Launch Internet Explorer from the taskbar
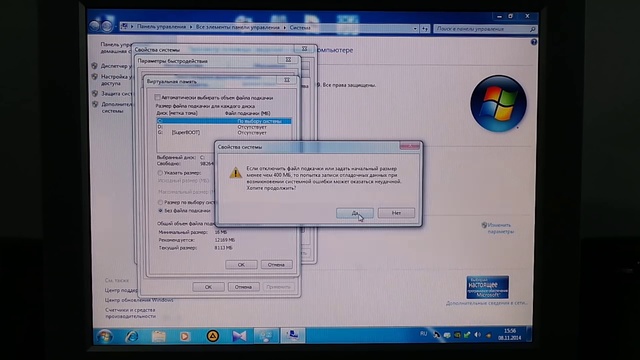This screenshot has width=640, height=360. (131, 336)
